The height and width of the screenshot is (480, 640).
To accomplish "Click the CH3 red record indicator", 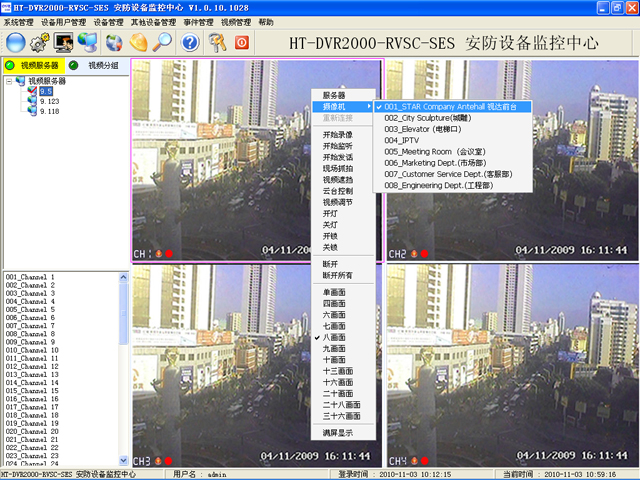I will coord(168,461).
